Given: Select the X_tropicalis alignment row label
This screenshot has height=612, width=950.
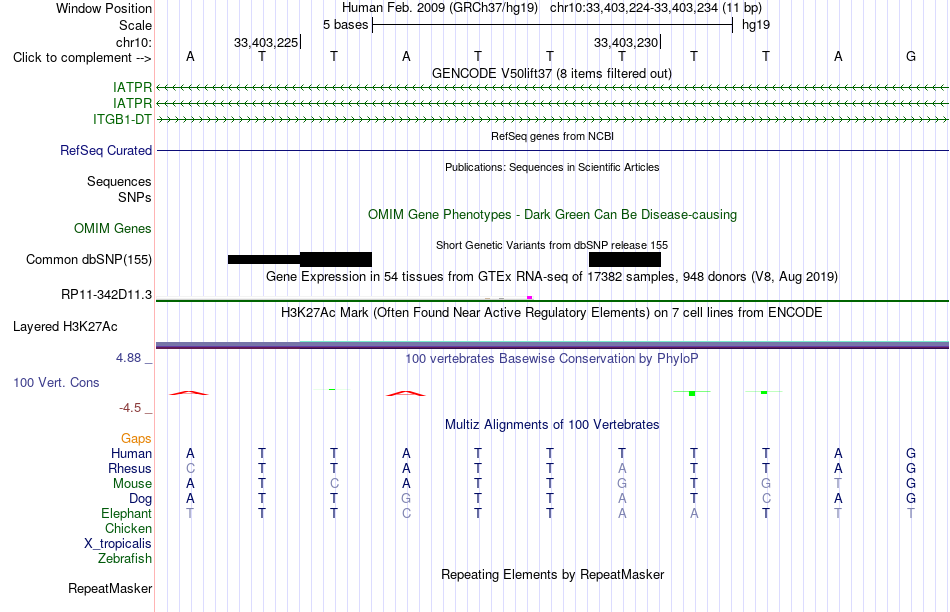Looking at the screenshot, I should [x=118, y=544].
